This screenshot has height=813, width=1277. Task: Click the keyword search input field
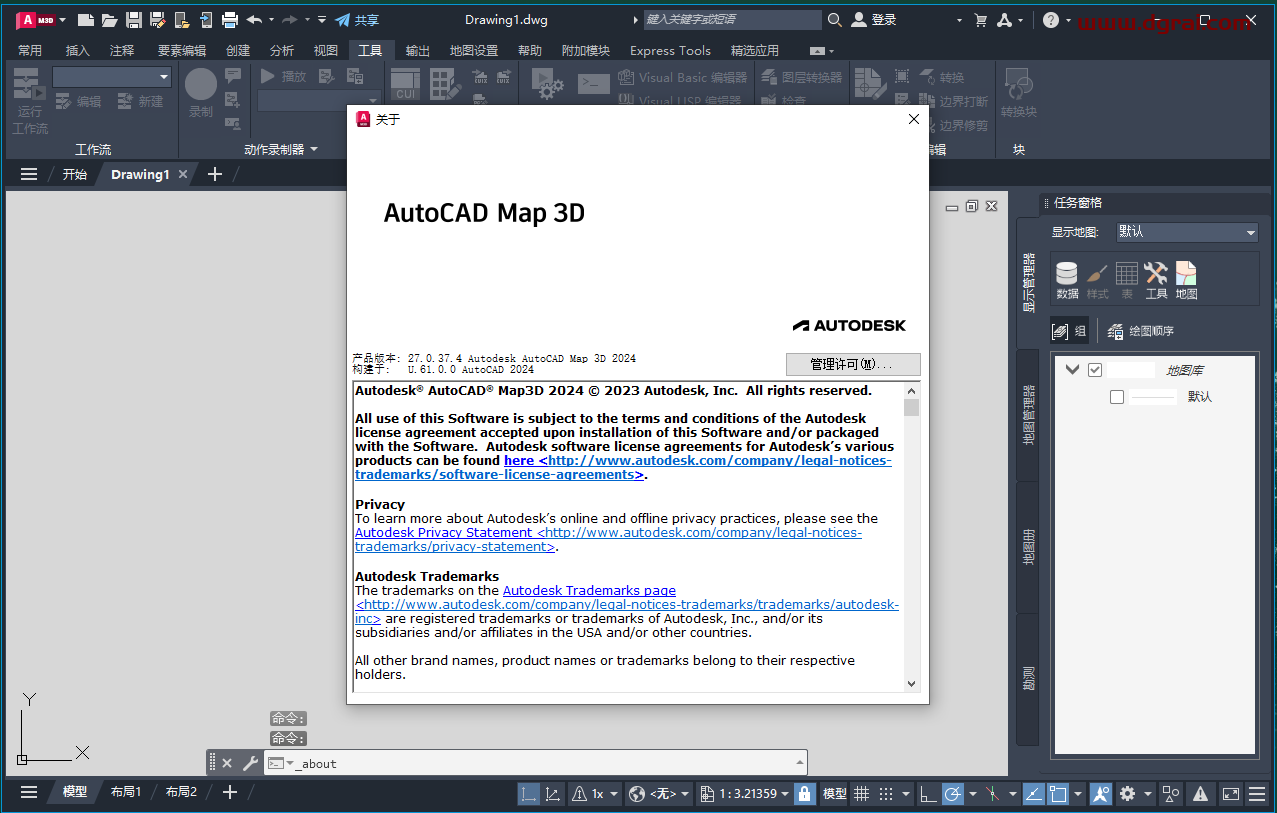732,19
